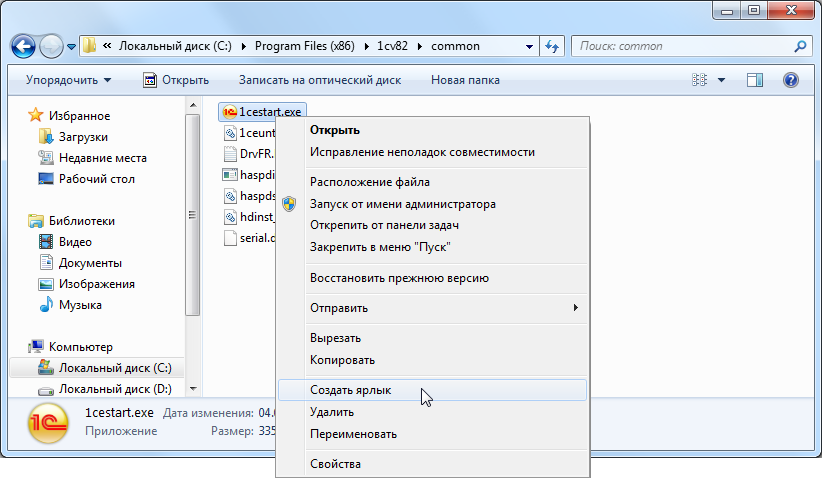Image resolution: width=822 pixels, height=478 pixels.
Task: Toggle the preview pane icon
Action: 755,80
